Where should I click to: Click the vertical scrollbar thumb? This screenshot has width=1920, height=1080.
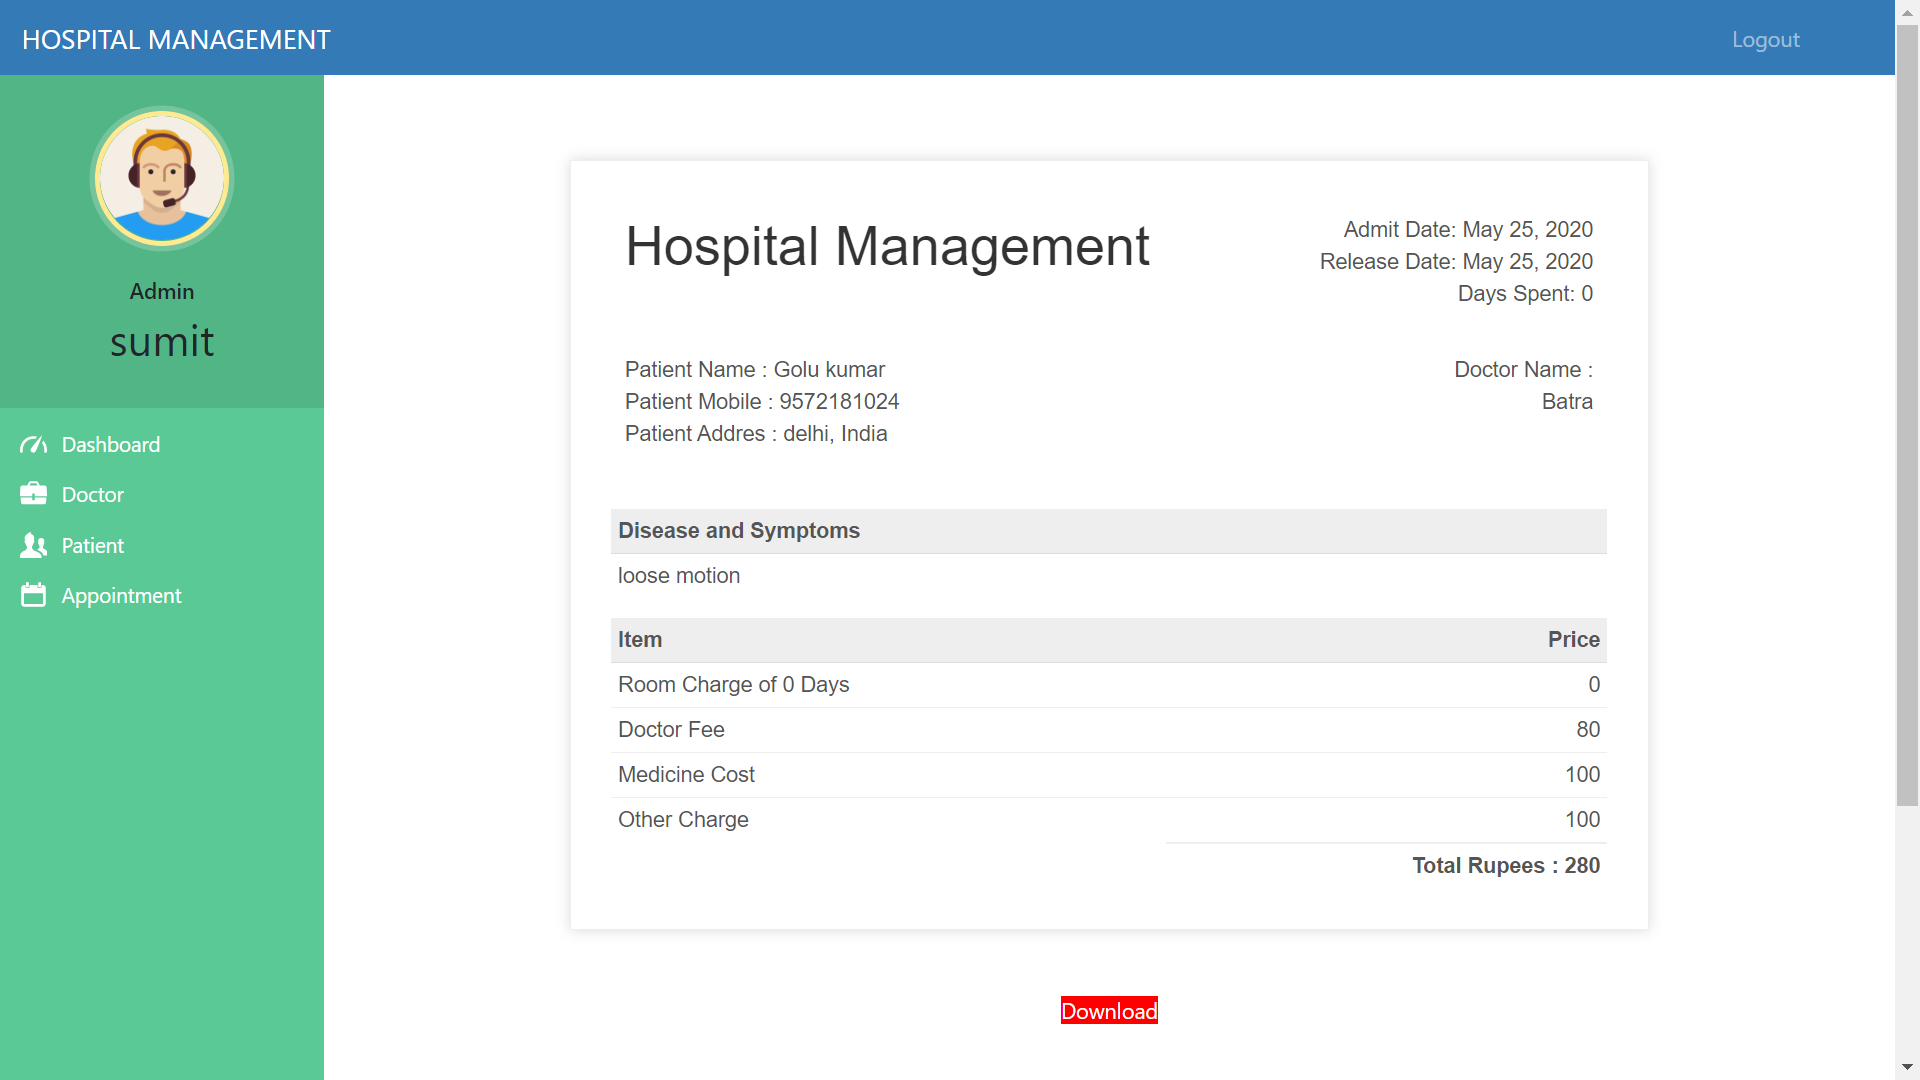pos(1907,415)
